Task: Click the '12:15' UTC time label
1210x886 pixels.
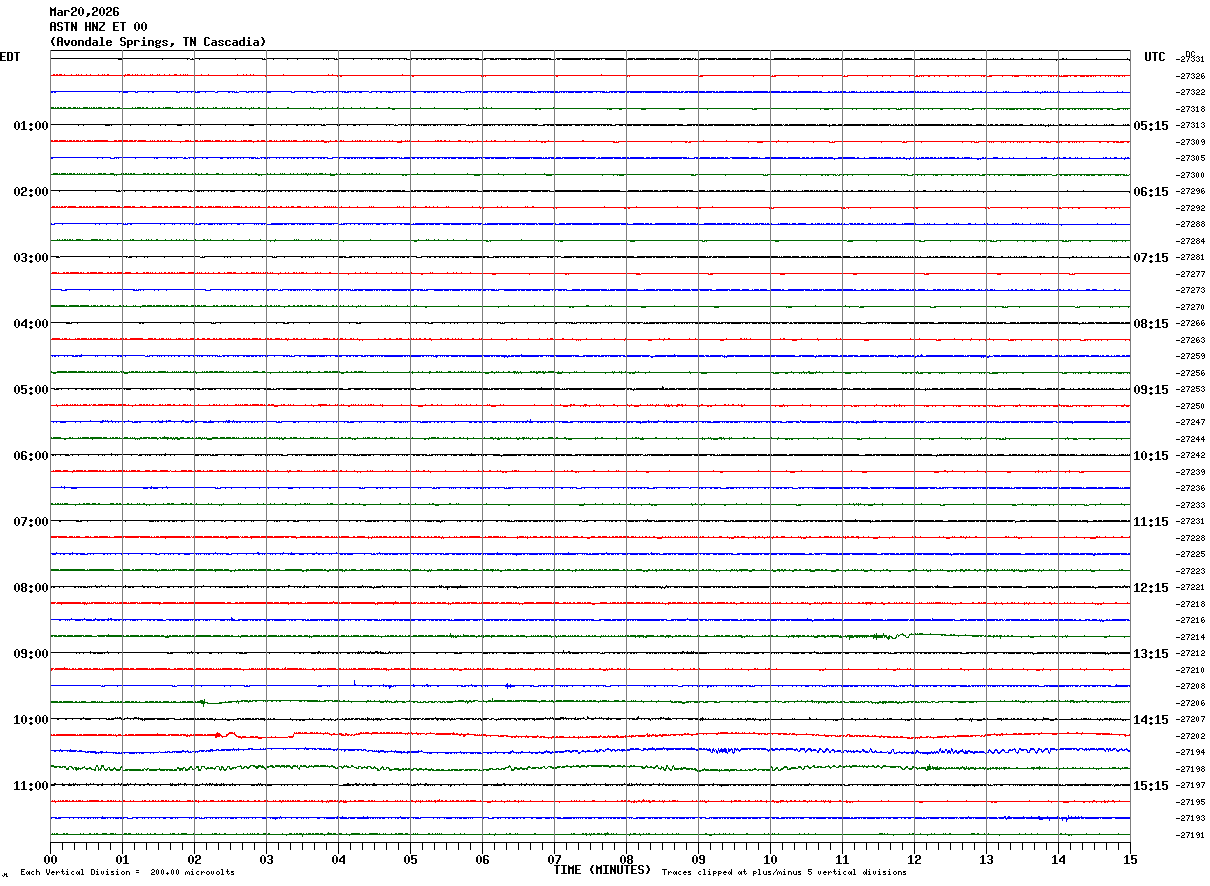Action: pos(1151,588)
